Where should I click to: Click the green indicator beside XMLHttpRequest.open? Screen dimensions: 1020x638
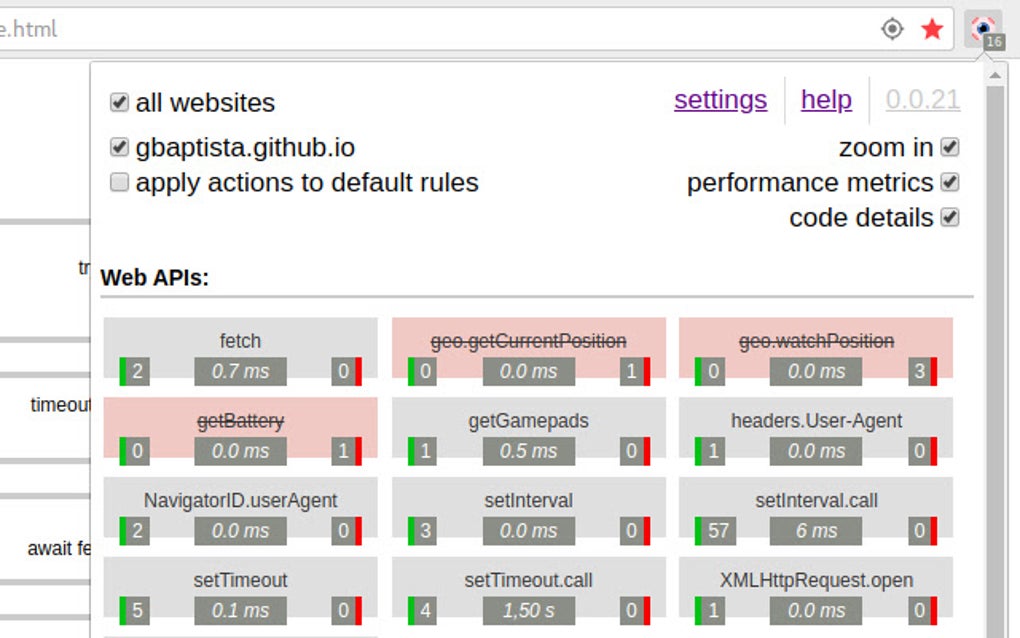pyautogui.click(x=705, y=611)
